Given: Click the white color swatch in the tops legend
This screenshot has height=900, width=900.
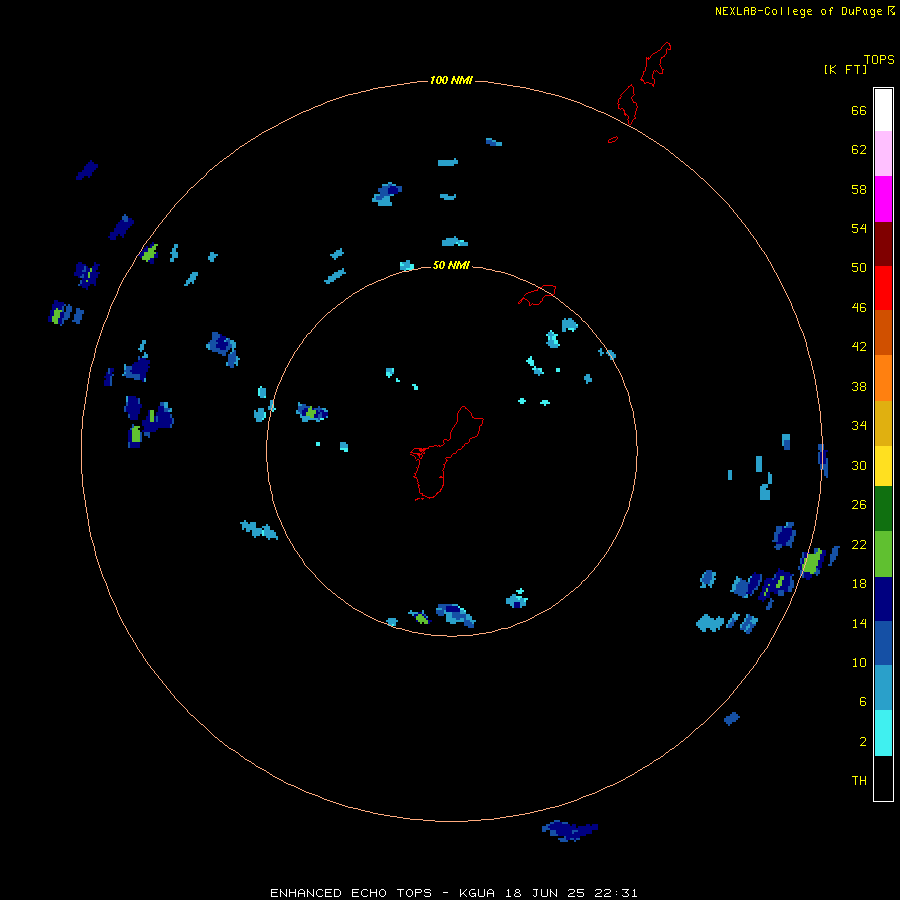Looking at the screenshot, I should 883,110.
